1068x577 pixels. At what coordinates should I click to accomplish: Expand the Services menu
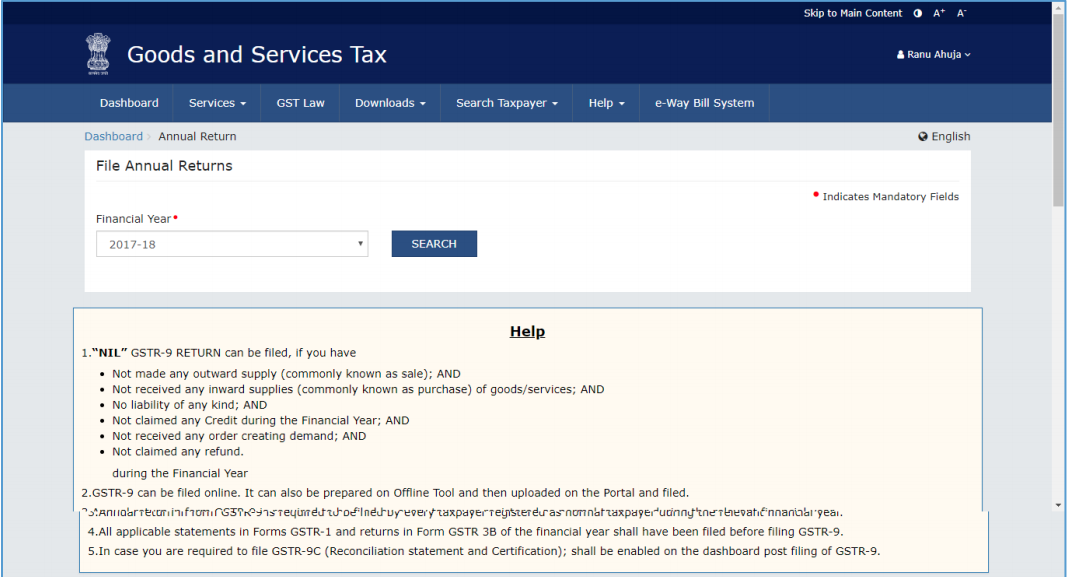pyautogui.click(x=217, y=103)
